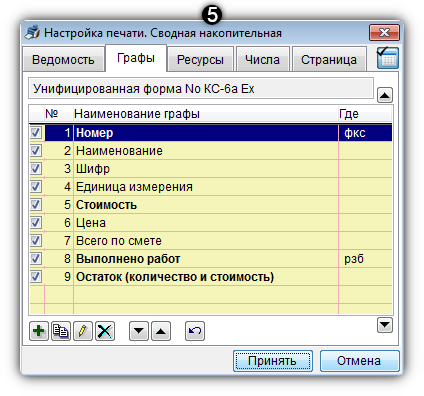Click the pencil edit column icon
424x396 pixels.
point(83,331)
